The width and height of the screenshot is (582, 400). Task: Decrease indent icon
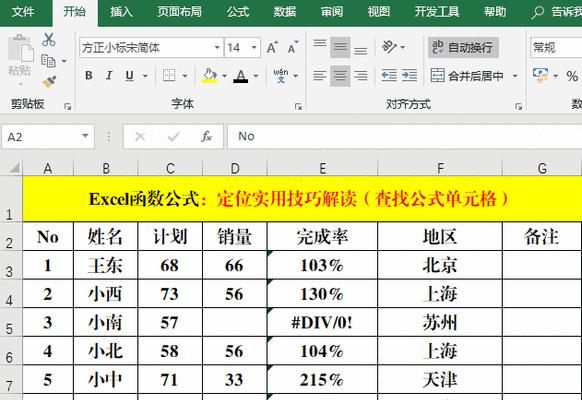coord(389,76)
